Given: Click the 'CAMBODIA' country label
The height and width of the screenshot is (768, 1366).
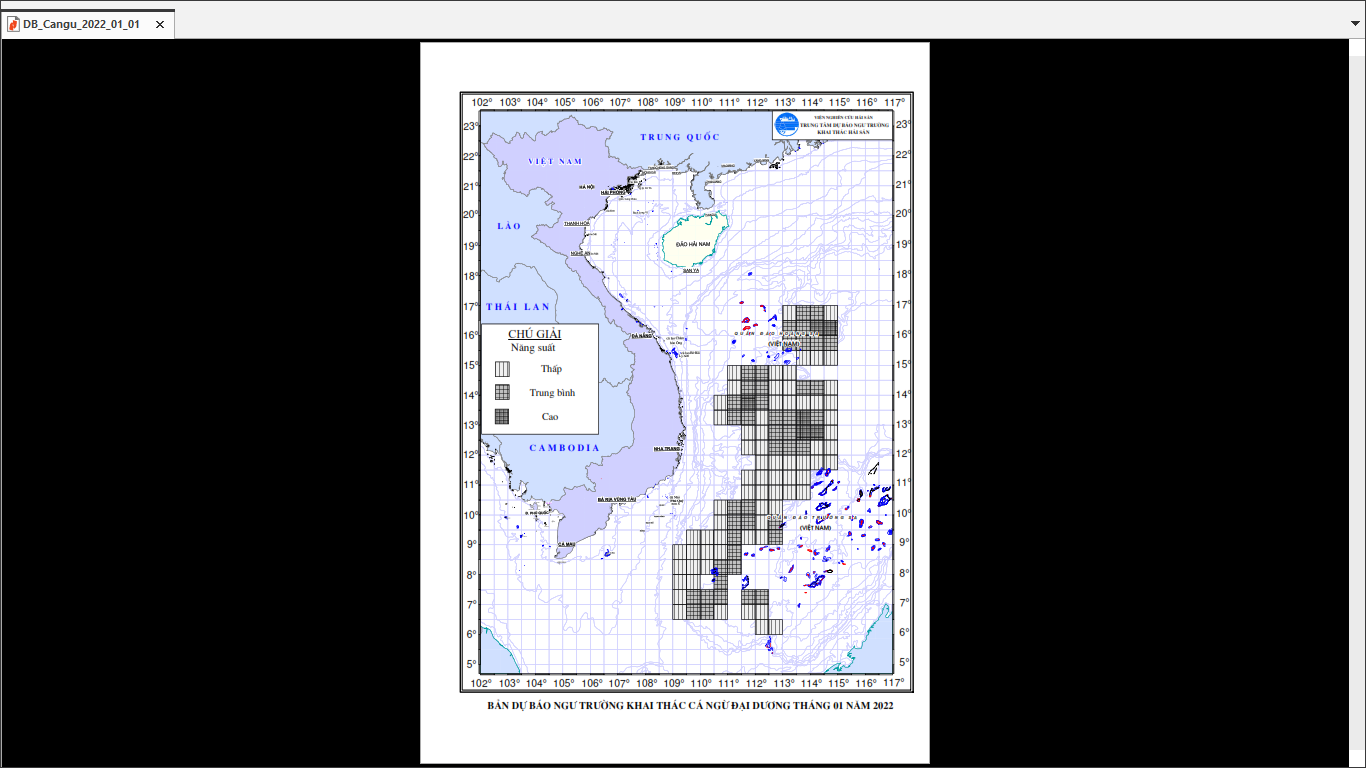Looking at the screenshot, I should click(x=565, y=448).
